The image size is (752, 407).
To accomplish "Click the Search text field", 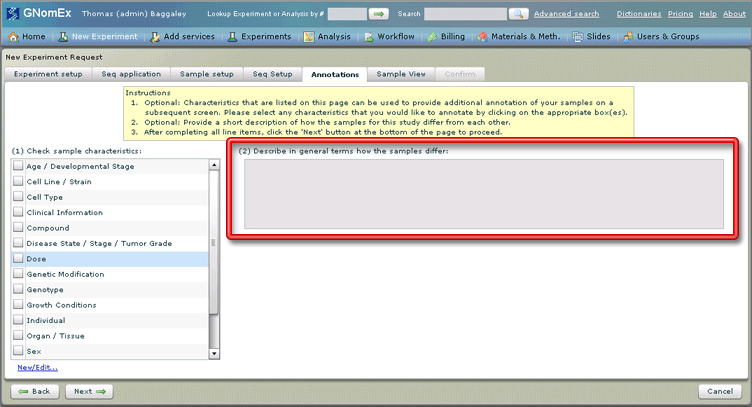I will click(x=465, y=14).
